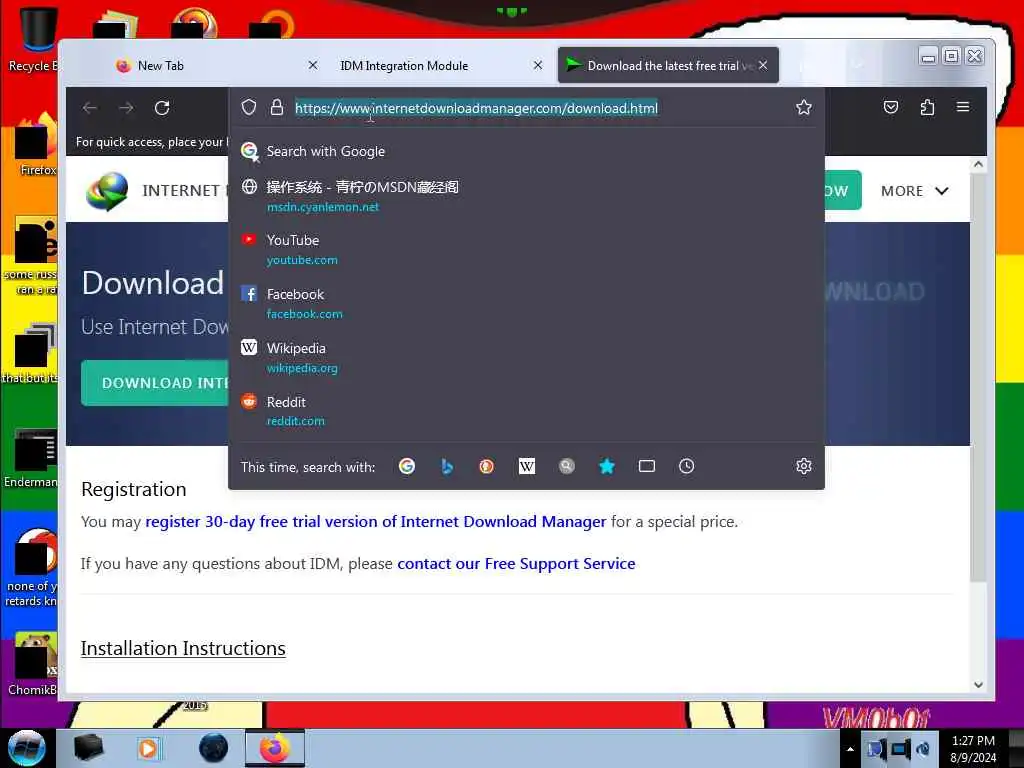Image resolution: width=1024 pixels, height=768 pixels.
Task: Search bookmarks using the blue star icon
Action: pos(607,466)
